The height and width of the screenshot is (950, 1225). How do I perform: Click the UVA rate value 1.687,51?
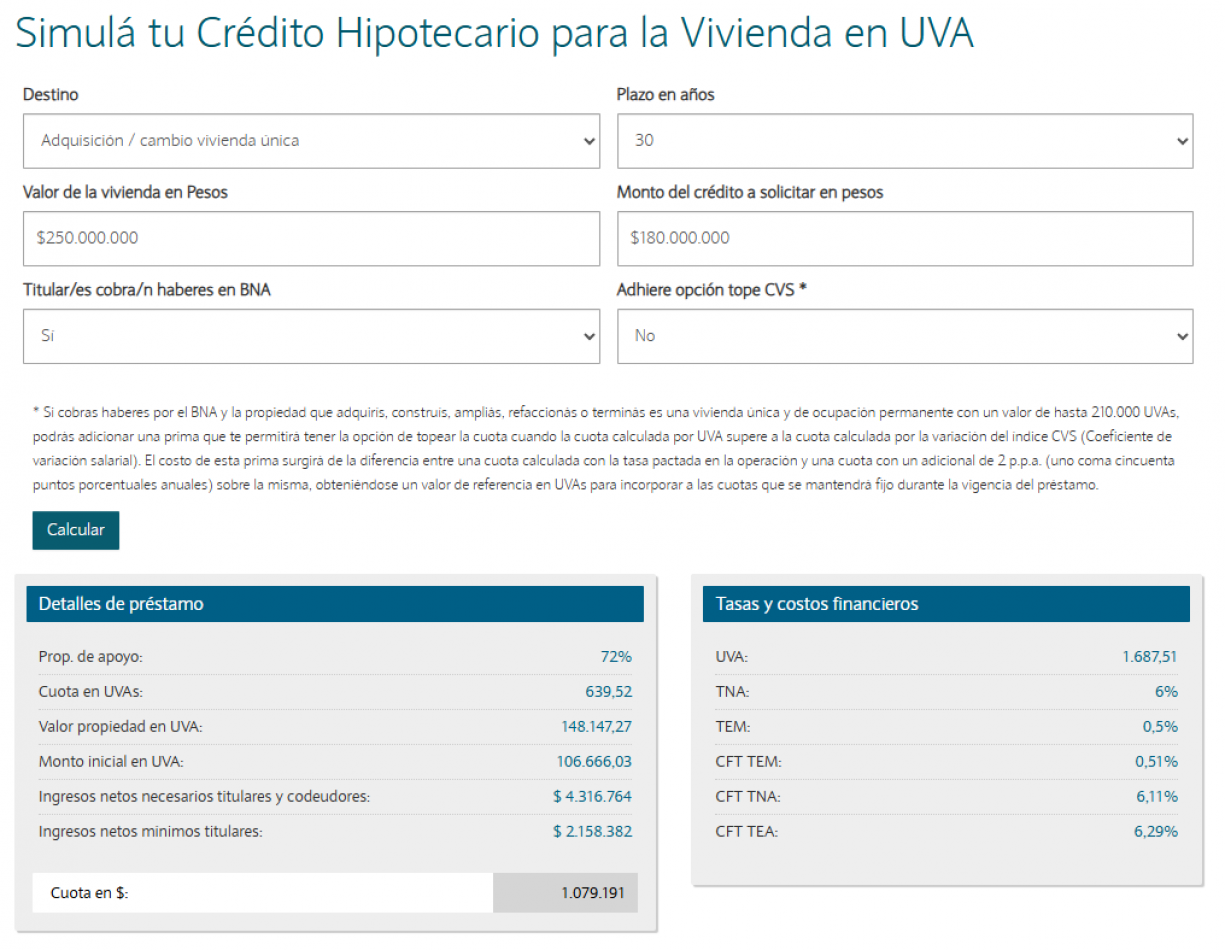pos(1149,657)
